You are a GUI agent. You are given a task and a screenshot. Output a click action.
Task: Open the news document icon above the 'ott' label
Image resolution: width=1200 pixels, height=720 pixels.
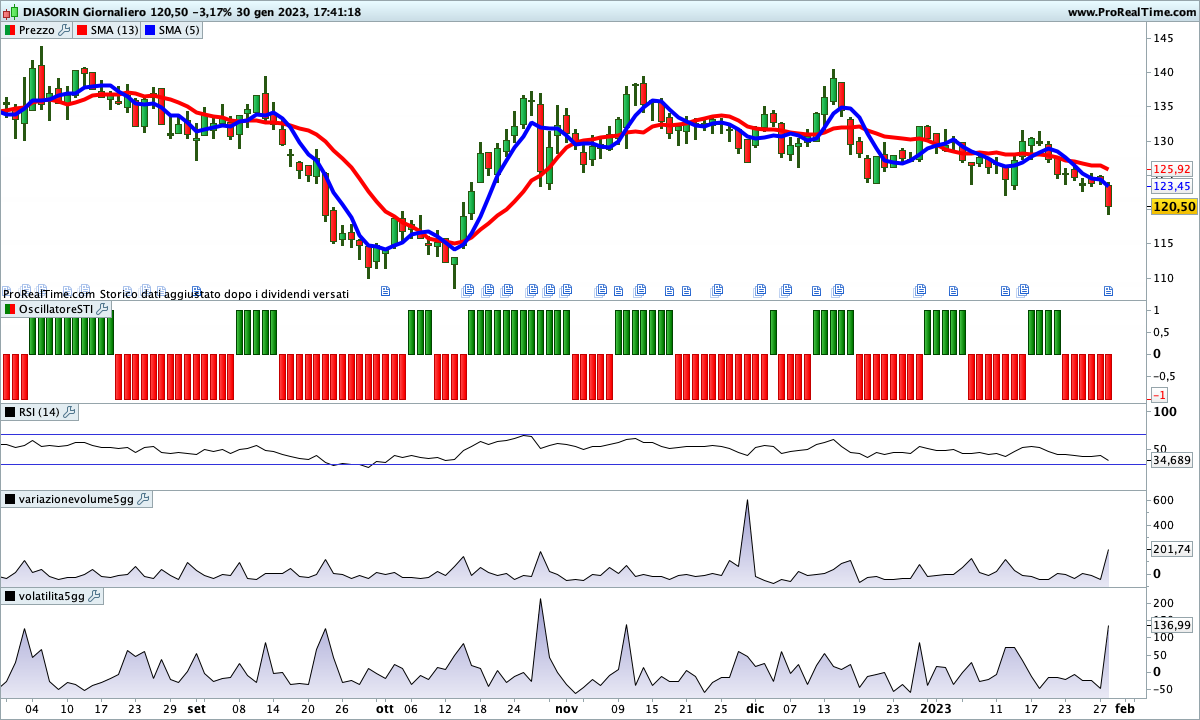385,291
